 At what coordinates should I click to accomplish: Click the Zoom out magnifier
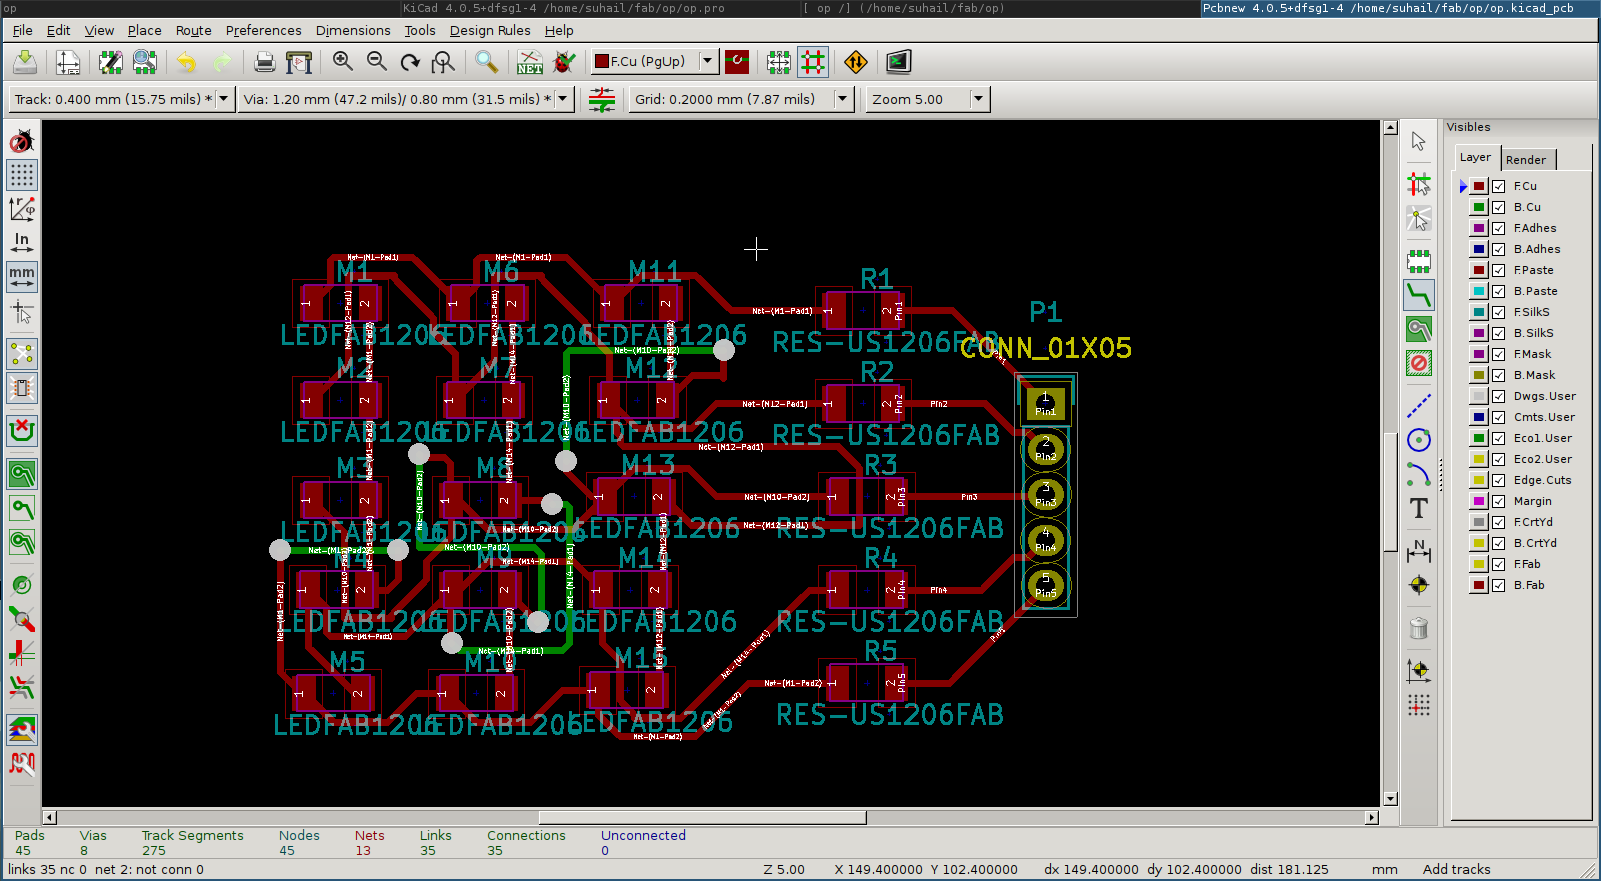(x=376, y=62)
